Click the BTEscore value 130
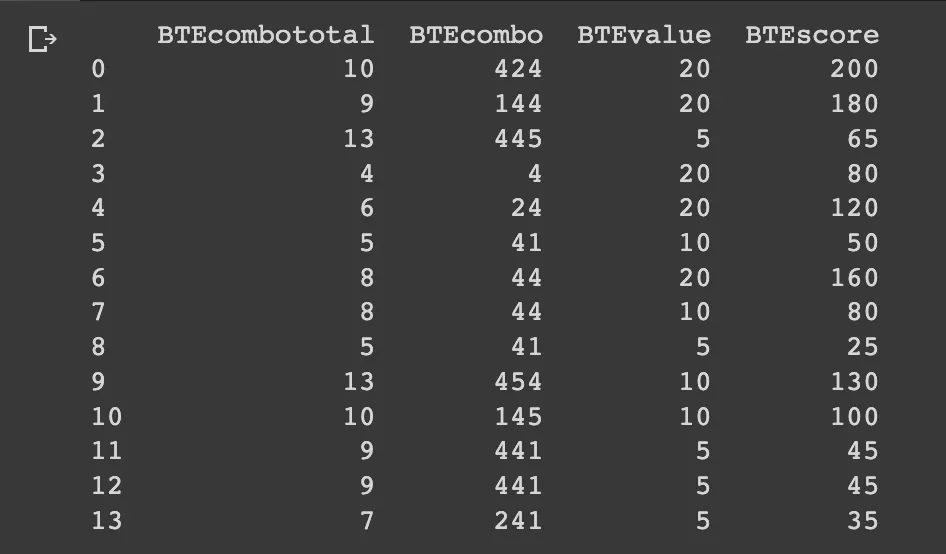Image resolution: width=946 pixels, height=554 pixels. [854, 381]
